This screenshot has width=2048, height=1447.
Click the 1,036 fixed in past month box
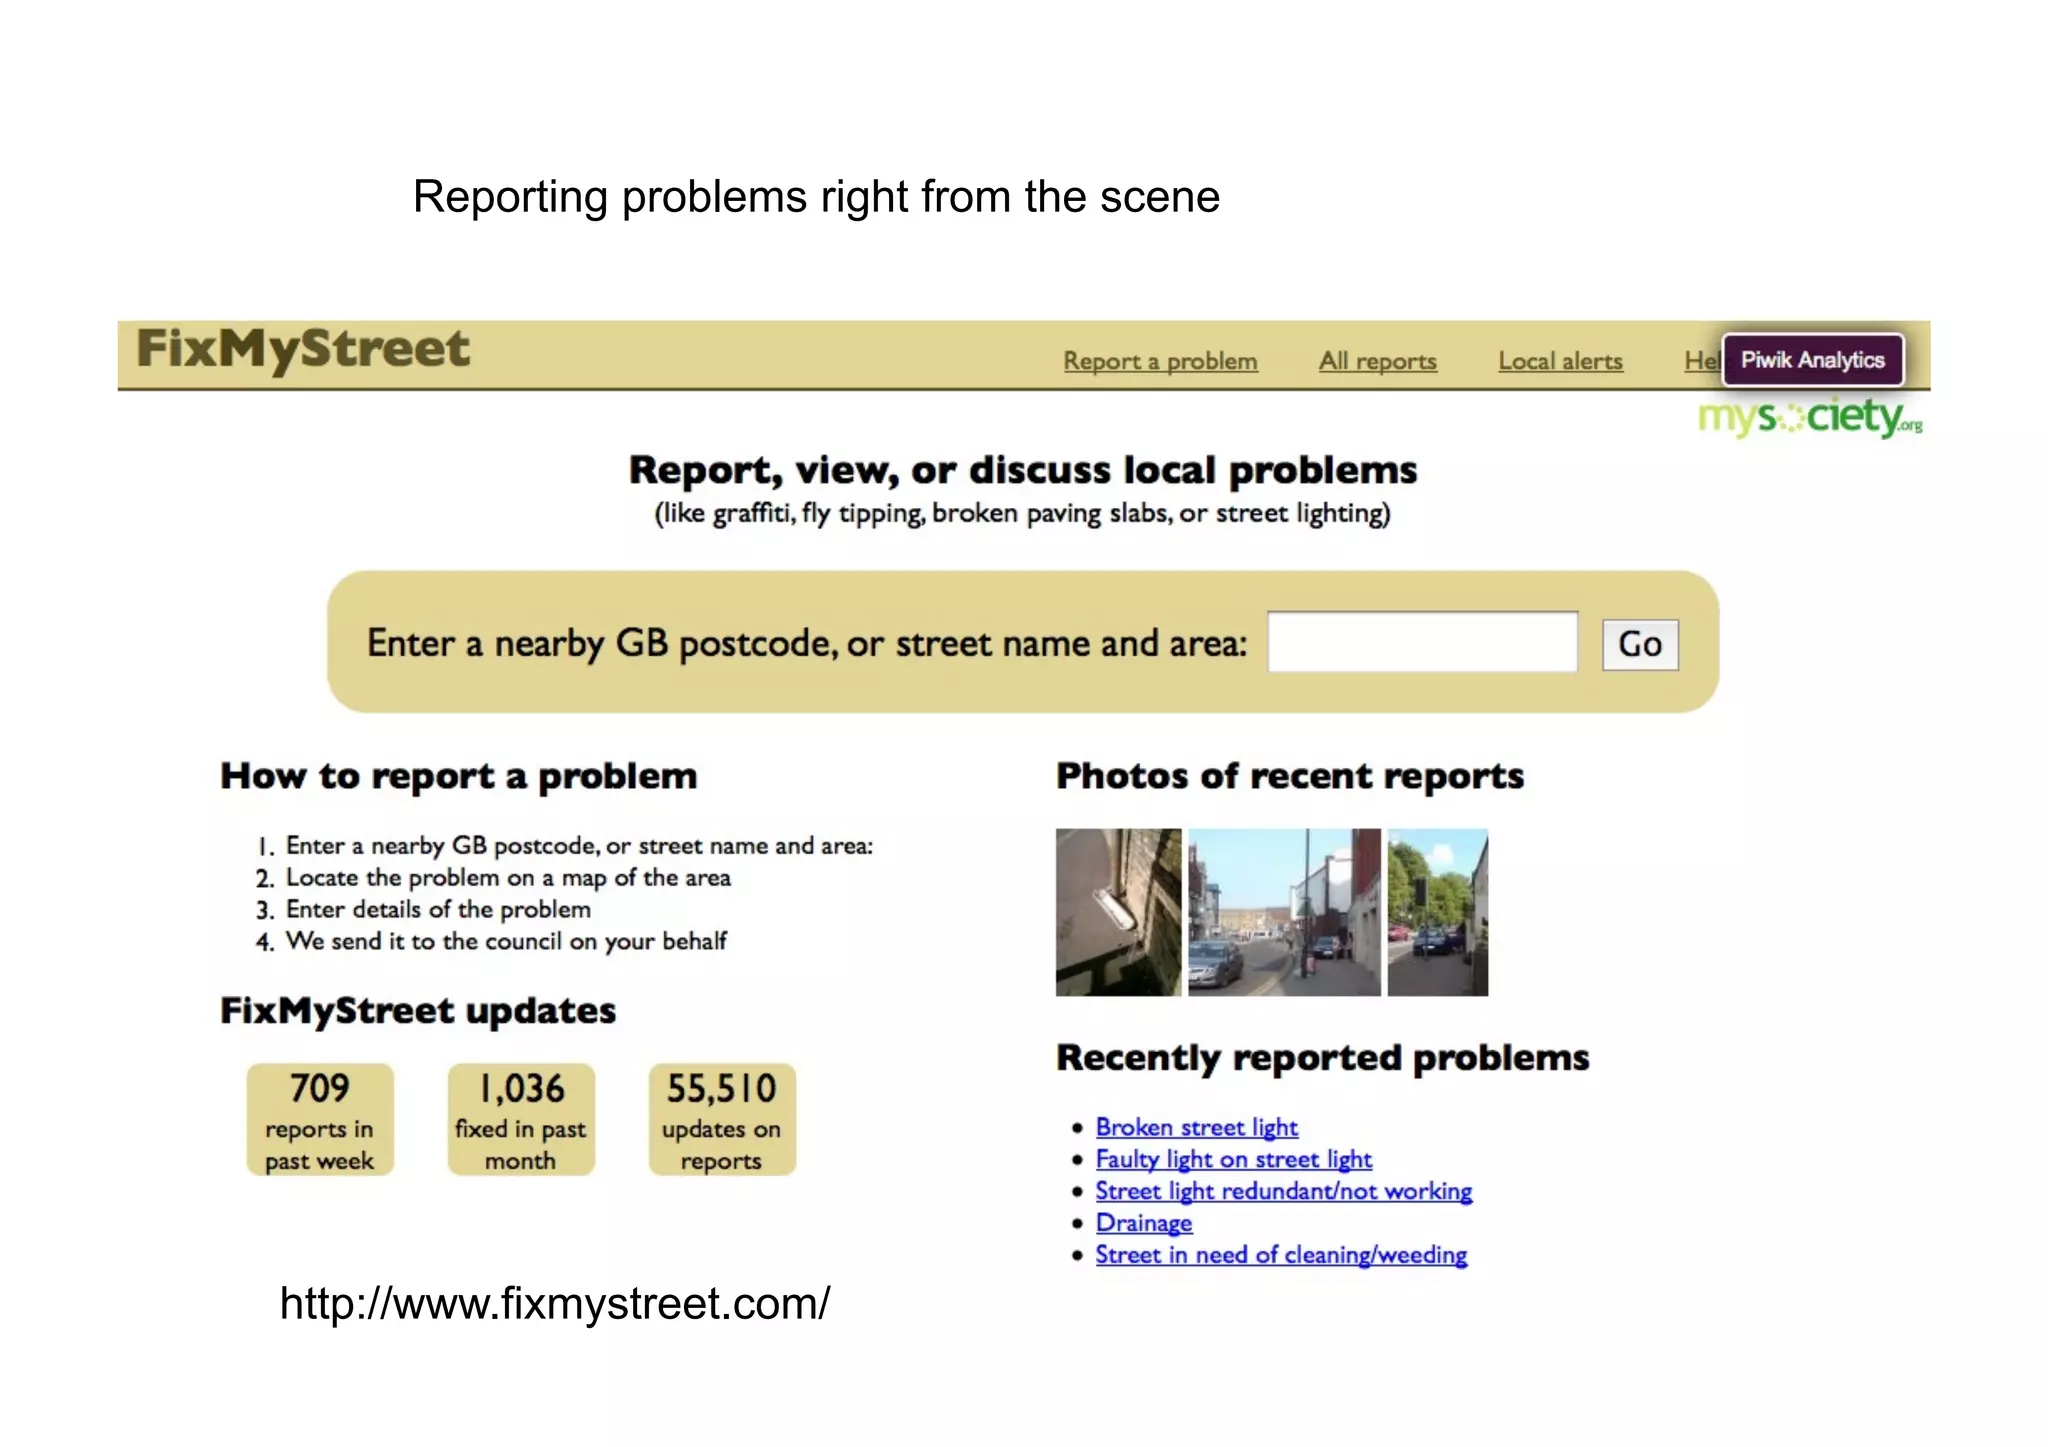coord(521,1120)
